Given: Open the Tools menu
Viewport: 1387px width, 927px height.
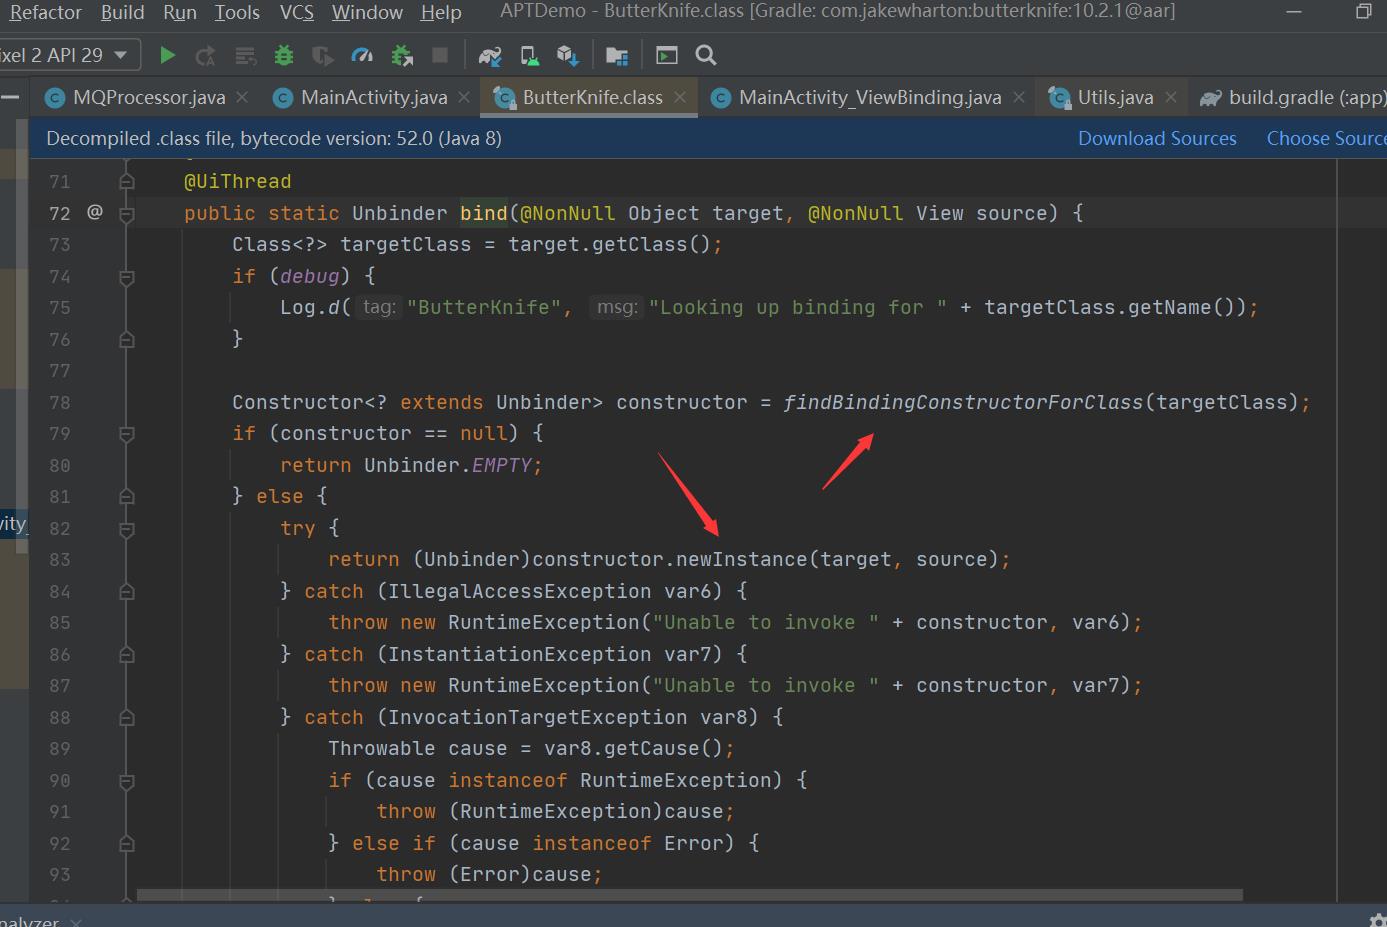Looking at the screenshot, I should pos(237,12).
